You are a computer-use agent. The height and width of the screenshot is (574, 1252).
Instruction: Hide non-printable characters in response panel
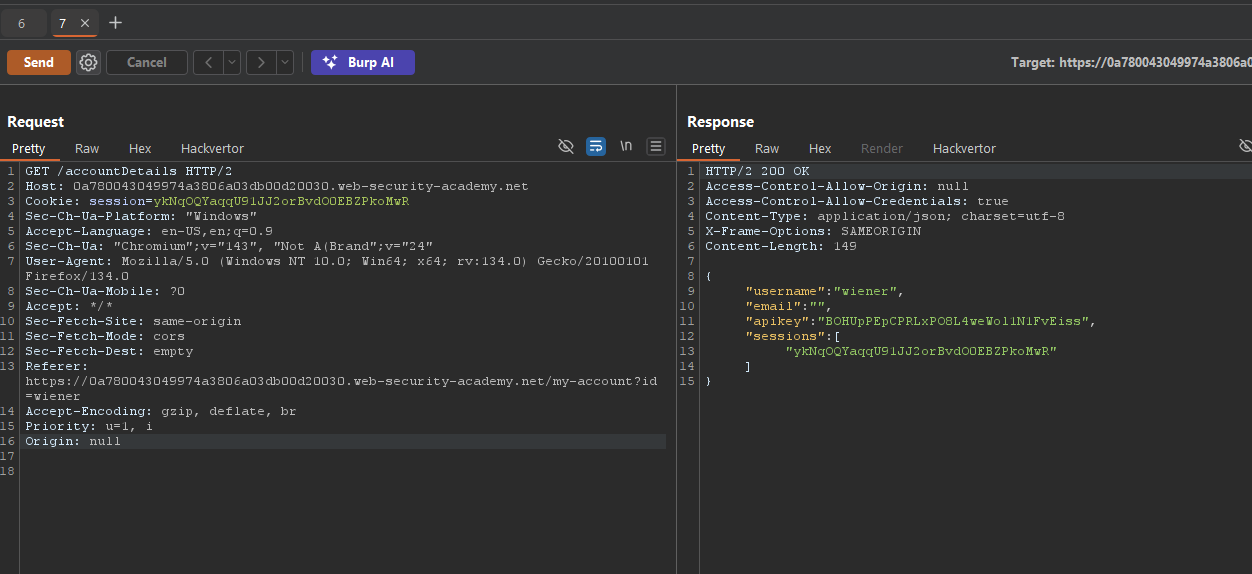point(1245,146)
